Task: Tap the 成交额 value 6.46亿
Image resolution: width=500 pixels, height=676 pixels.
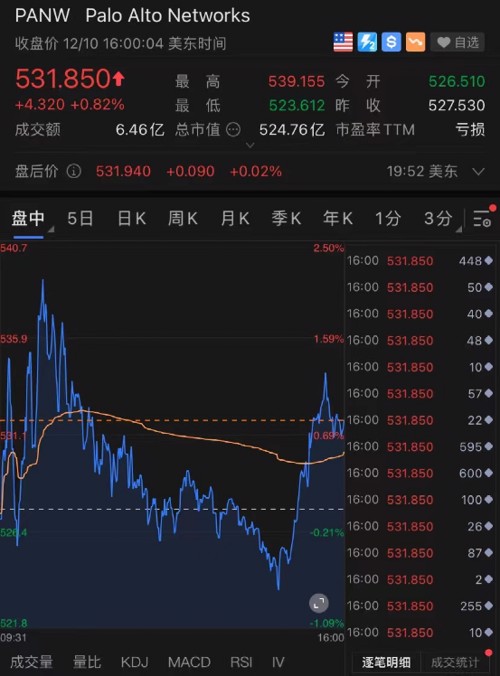Action: [140, 130]
